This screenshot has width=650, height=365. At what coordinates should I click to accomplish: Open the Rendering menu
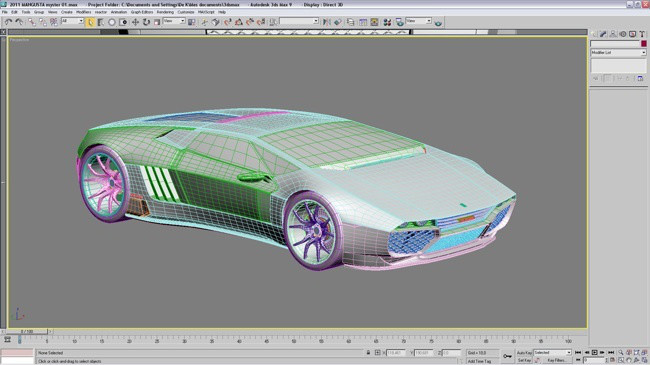point(165,12)
